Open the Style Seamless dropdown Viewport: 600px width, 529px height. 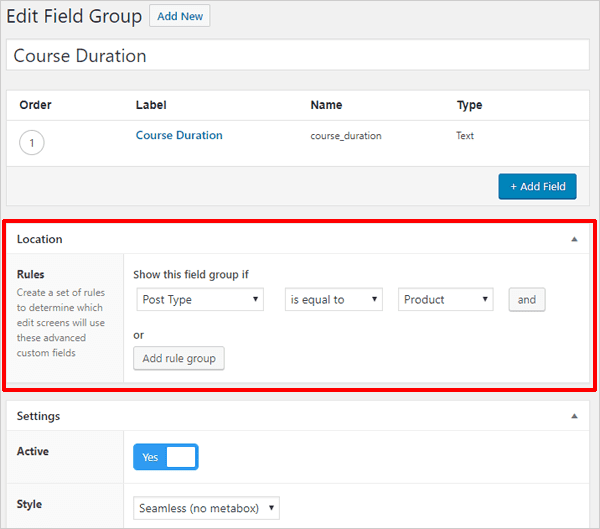point(206,508)
